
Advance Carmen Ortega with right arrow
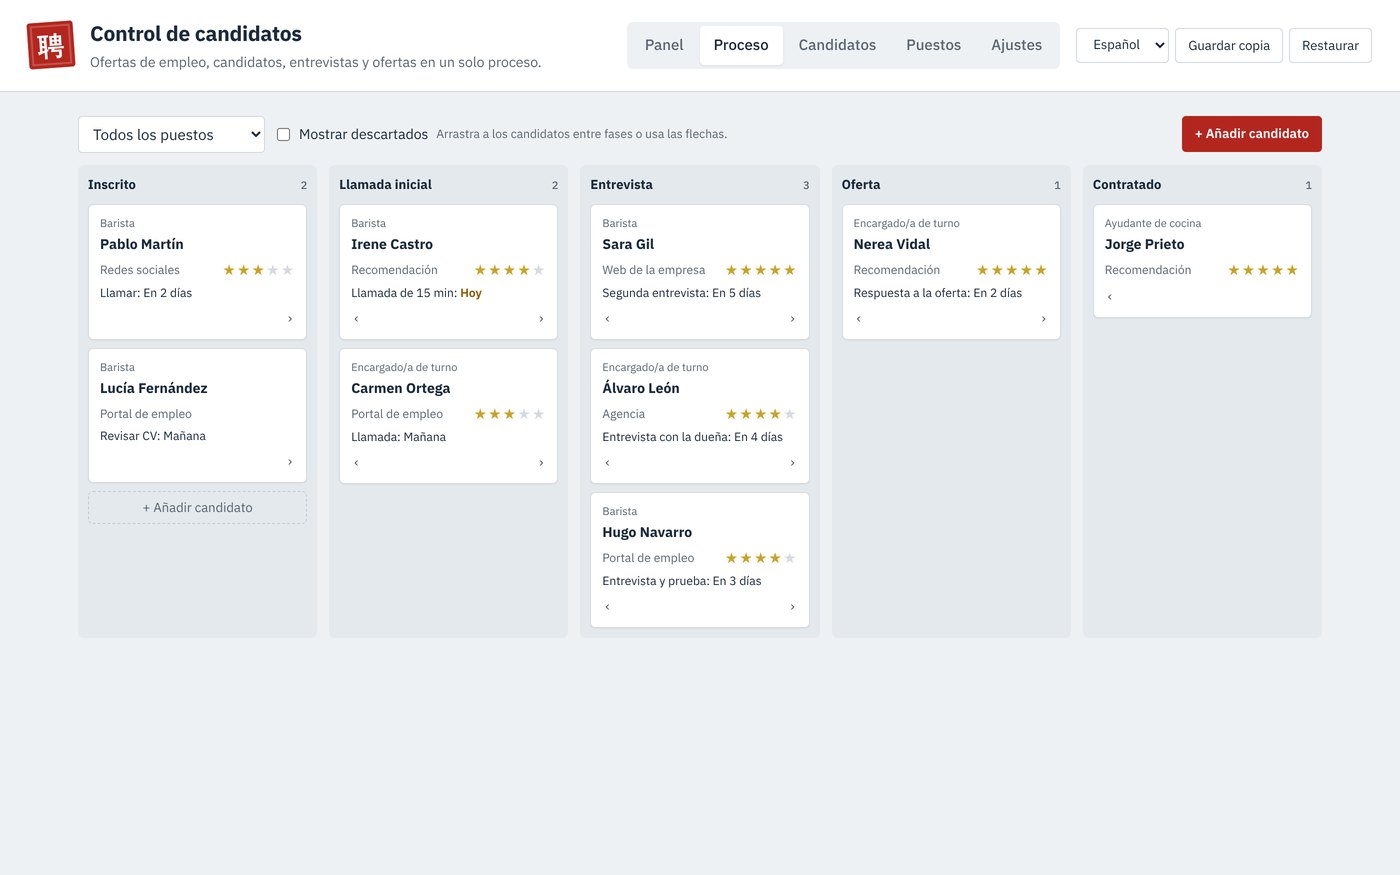541,463
